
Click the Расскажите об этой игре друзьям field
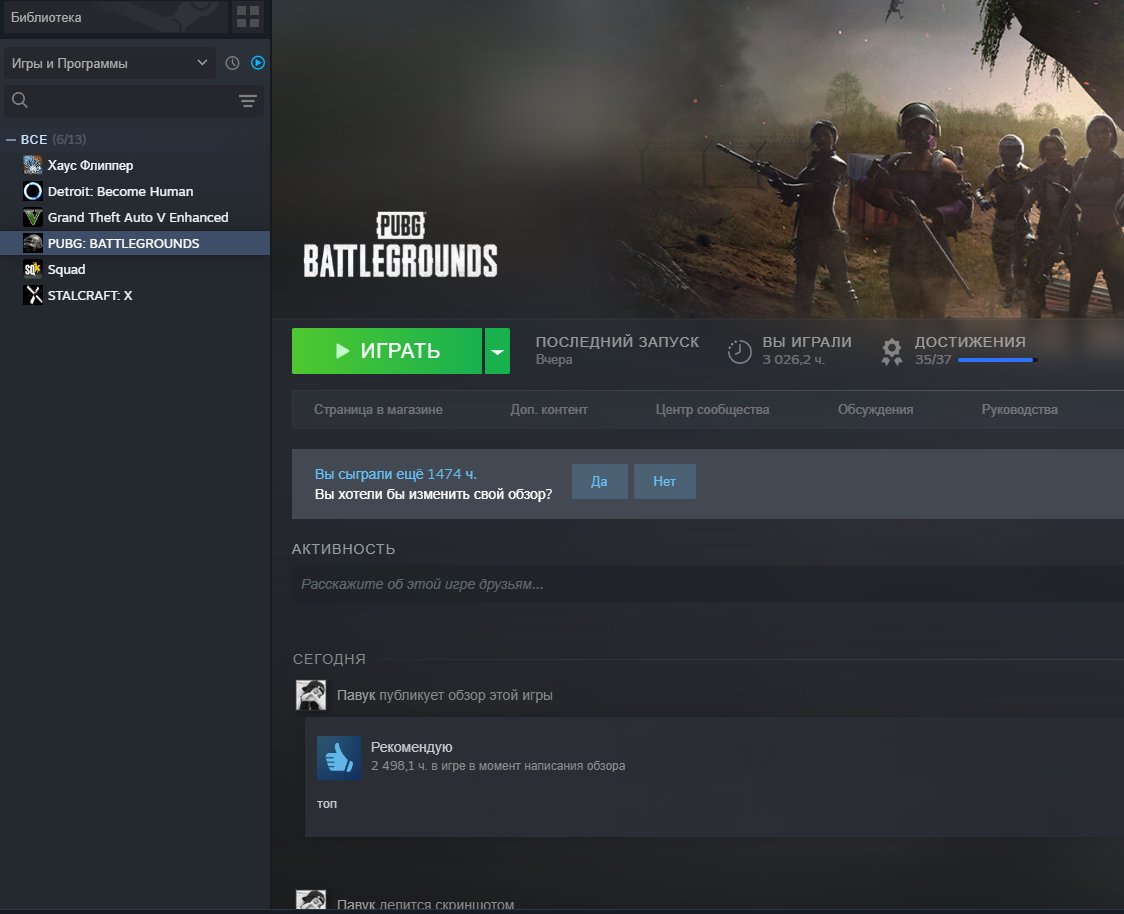[708, 584]
